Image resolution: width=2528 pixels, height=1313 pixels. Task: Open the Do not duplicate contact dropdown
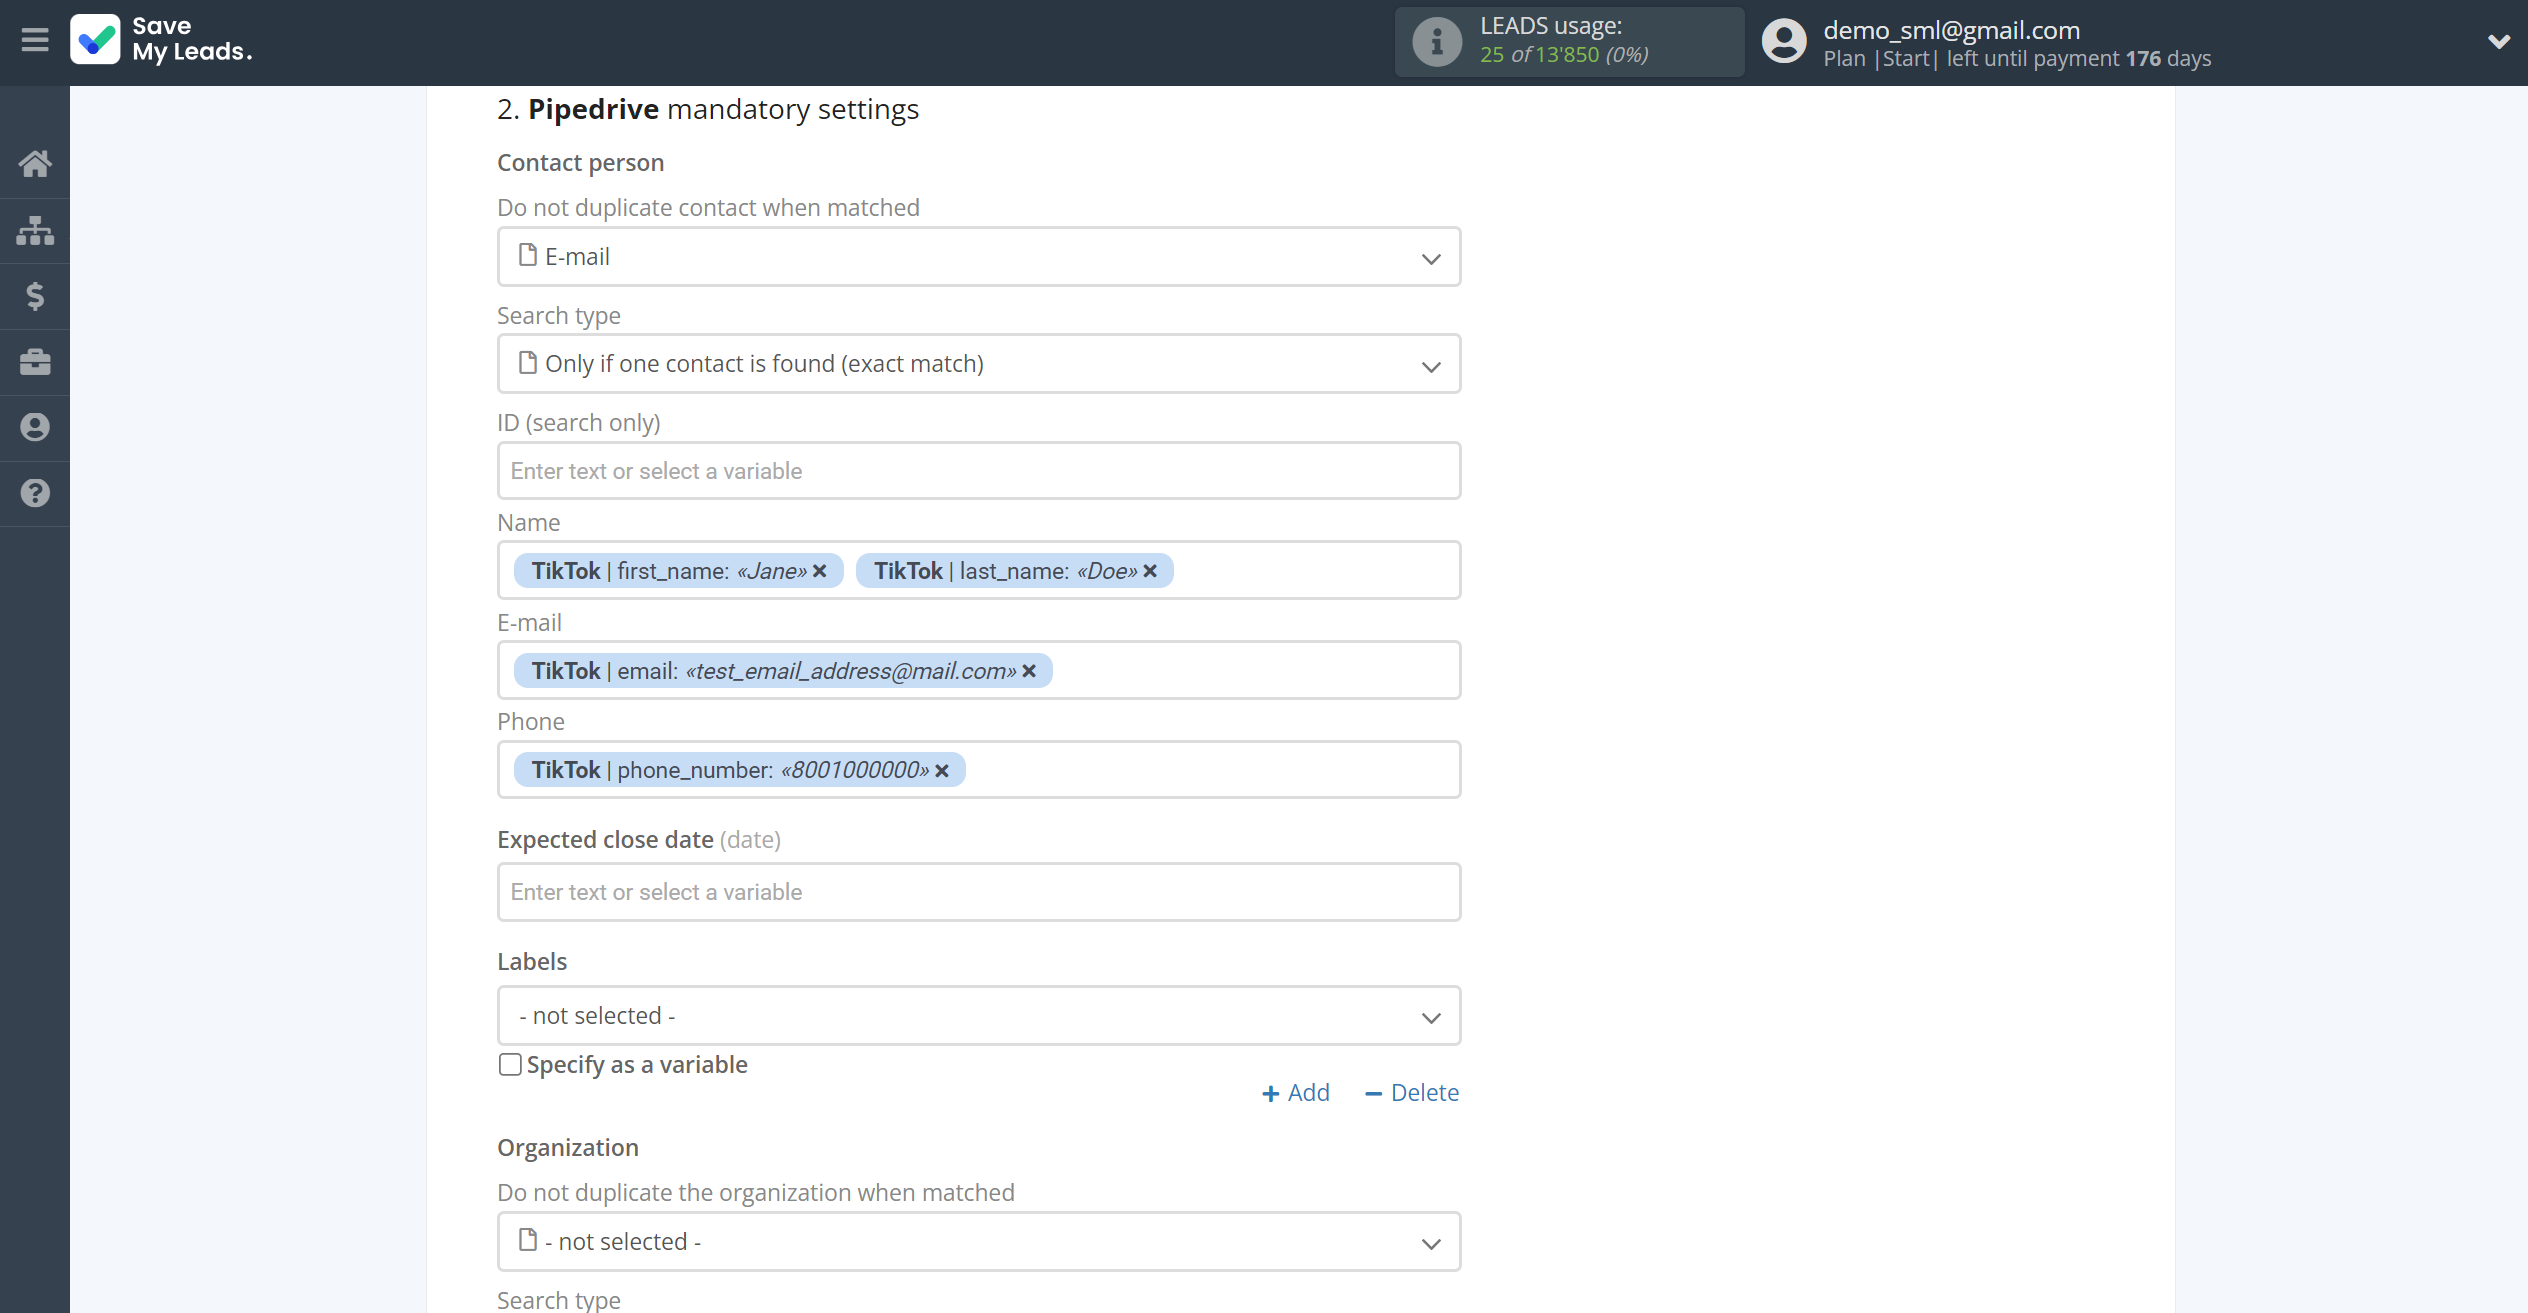pyautogui.click(x=979, y=257)
